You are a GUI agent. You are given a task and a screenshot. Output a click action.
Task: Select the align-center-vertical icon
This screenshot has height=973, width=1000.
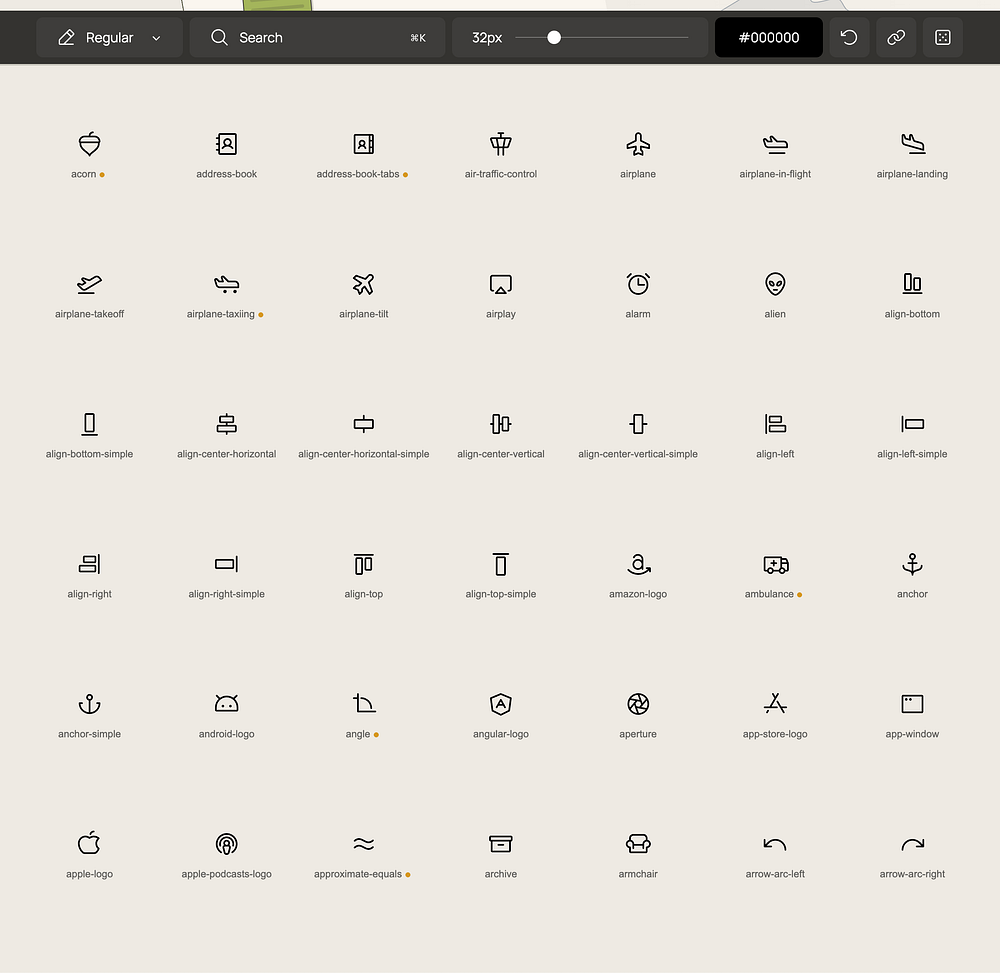point(501,424)
